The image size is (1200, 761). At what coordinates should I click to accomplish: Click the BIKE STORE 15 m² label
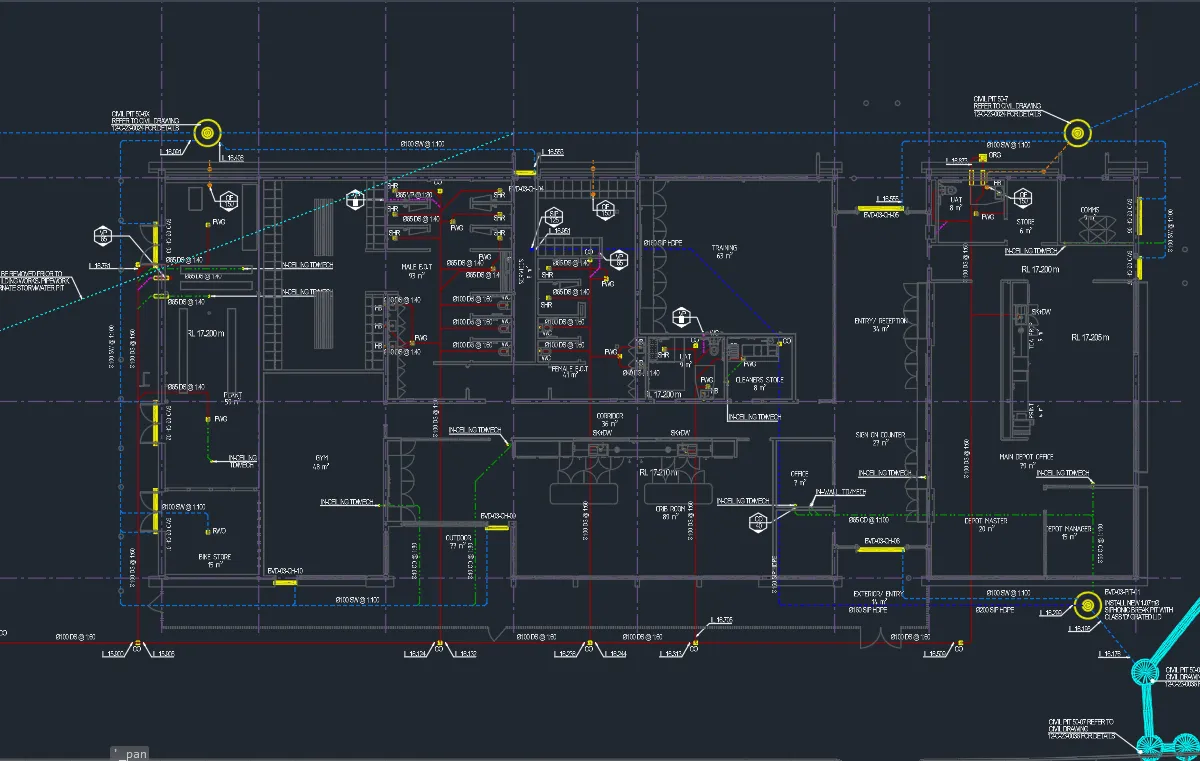pyautogui.click(x=213, y=561)
